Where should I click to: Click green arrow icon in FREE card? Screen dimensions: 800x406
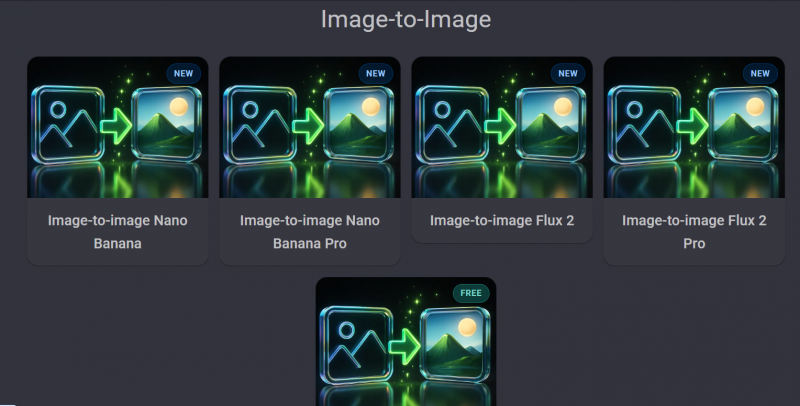[405, 346]
